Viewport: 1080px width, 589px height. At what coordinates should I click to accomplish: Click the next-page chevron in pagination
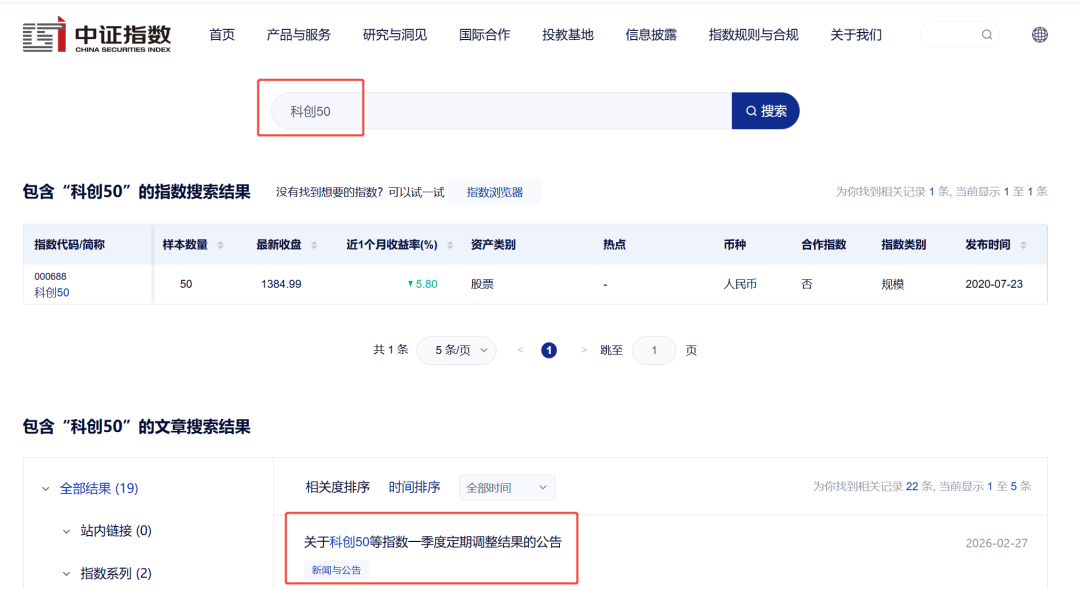point(583,350)
